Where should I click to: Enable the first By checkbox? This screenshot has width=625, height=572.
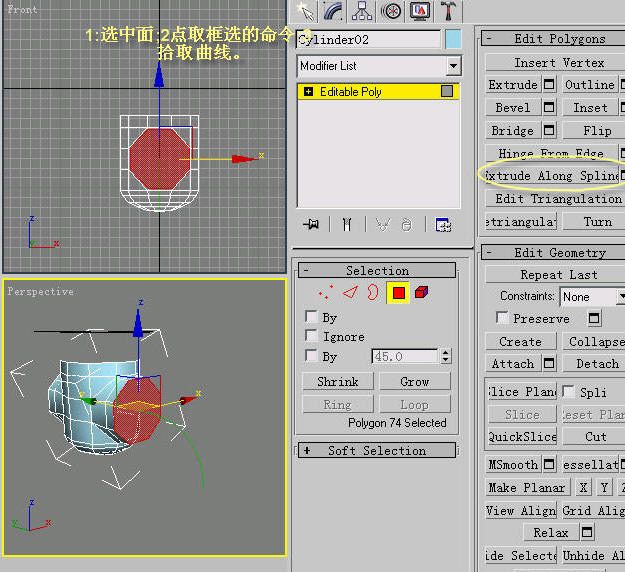(x=311, y=317)
